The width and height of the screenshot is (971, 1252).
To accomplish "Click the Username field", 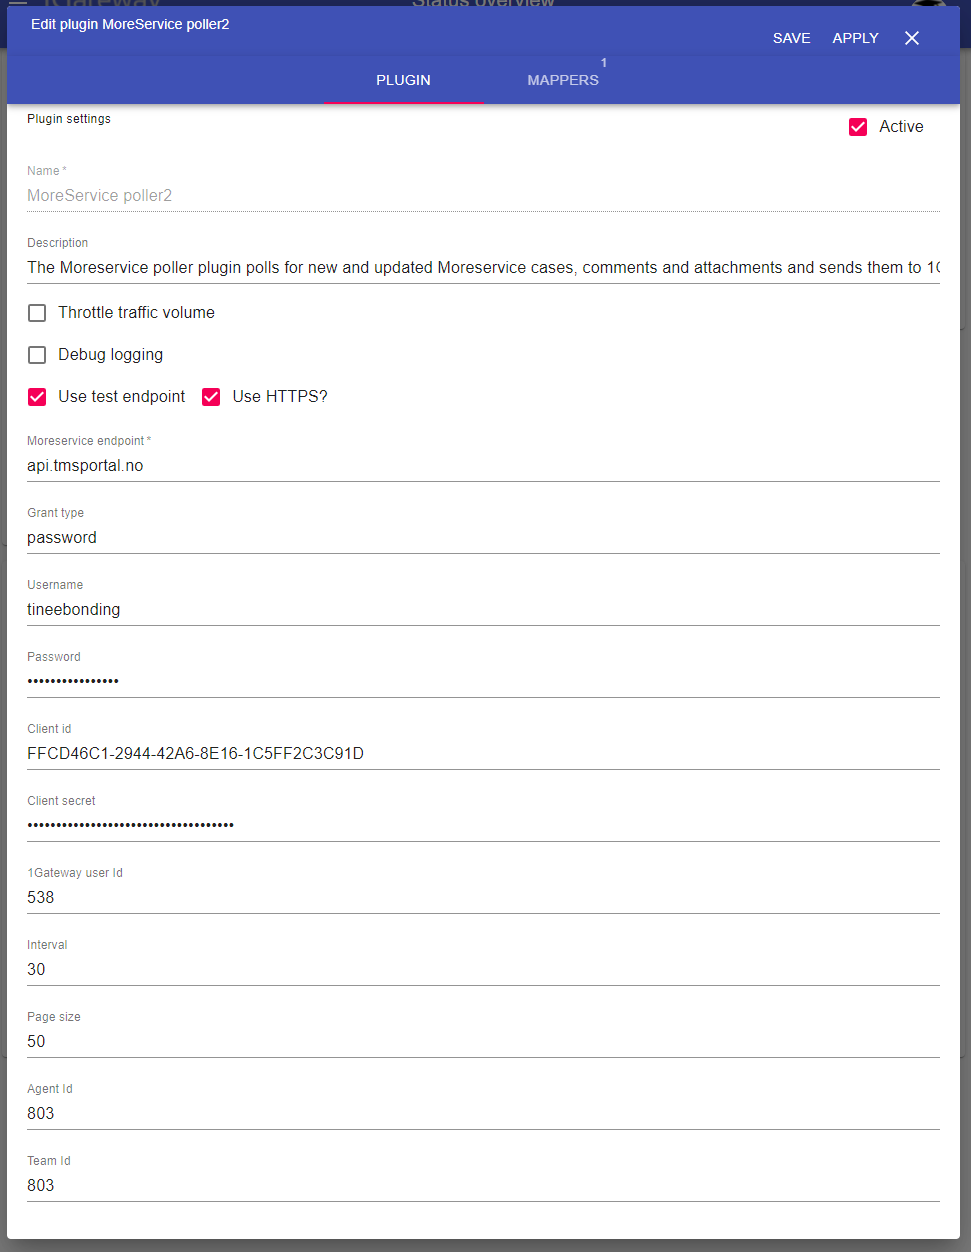I will [x=483, y=610].
